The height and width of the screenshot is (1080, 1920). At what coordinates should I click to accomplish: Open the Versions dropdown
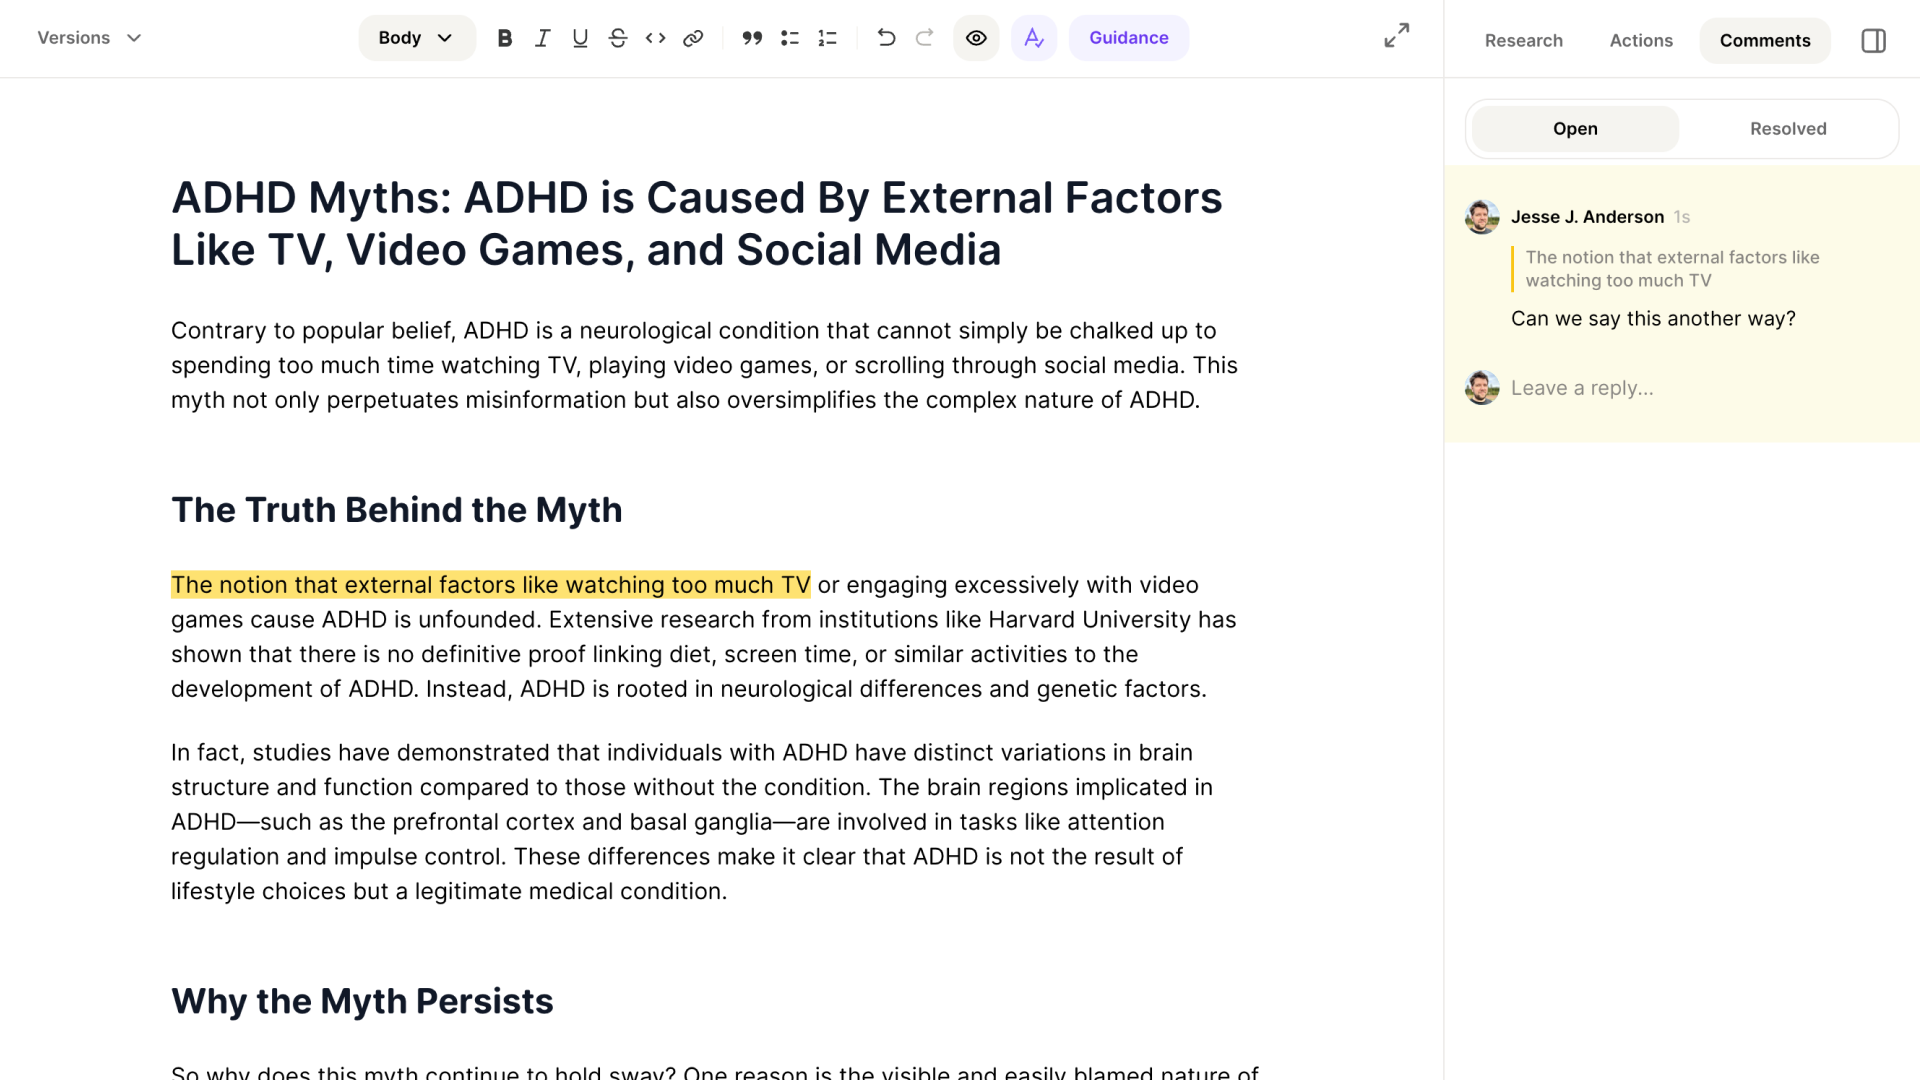click(x=88, y=38)
